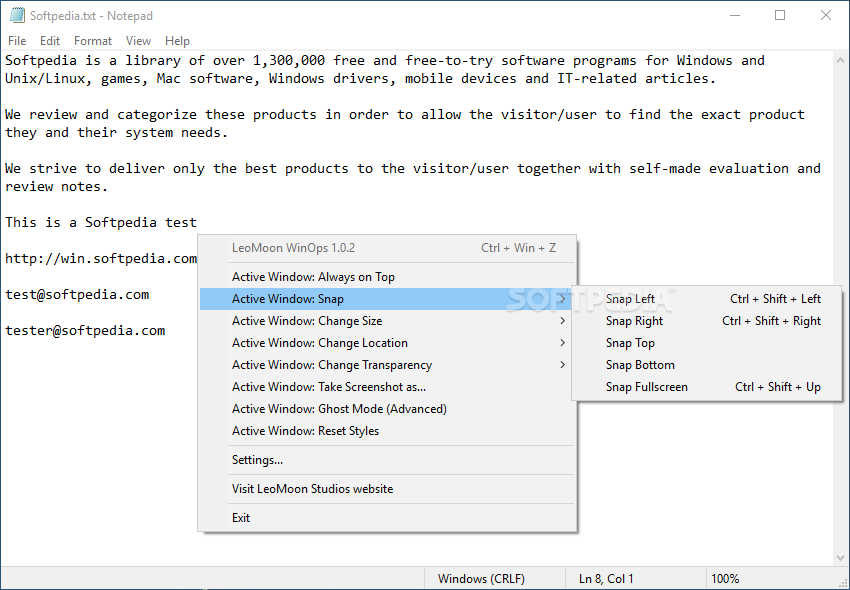Image resolution: width=850 pixels, height=590 pixels.
Task: Minimize the Notepad window
Action: tap(735, 16)
